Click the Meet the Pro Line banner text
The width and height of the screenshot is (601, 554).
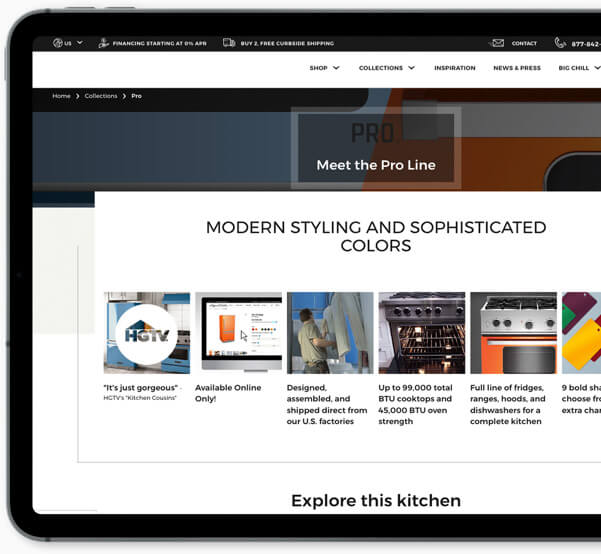pos(376,165)
